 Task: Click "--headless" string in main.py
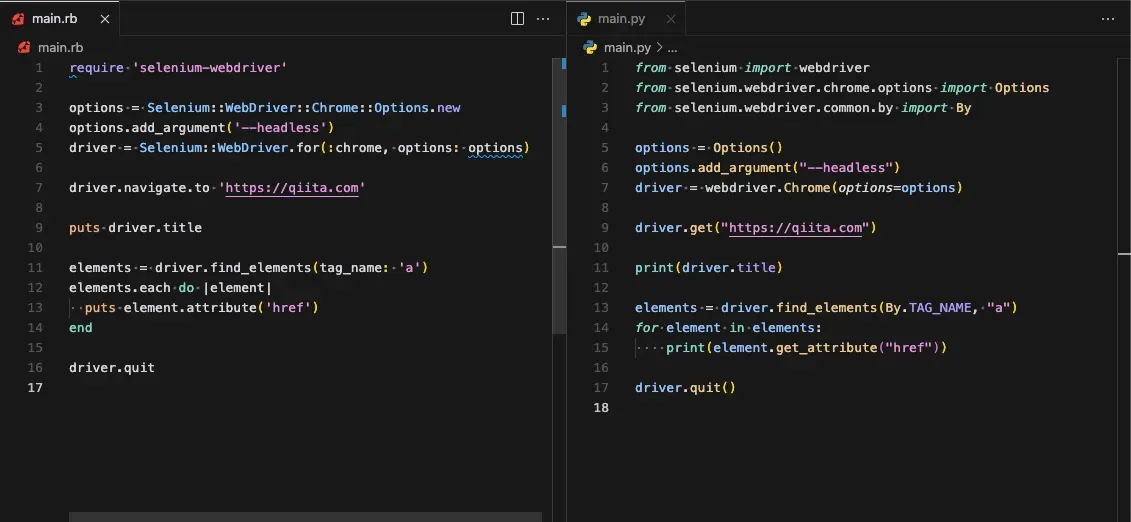pos(846,168)
